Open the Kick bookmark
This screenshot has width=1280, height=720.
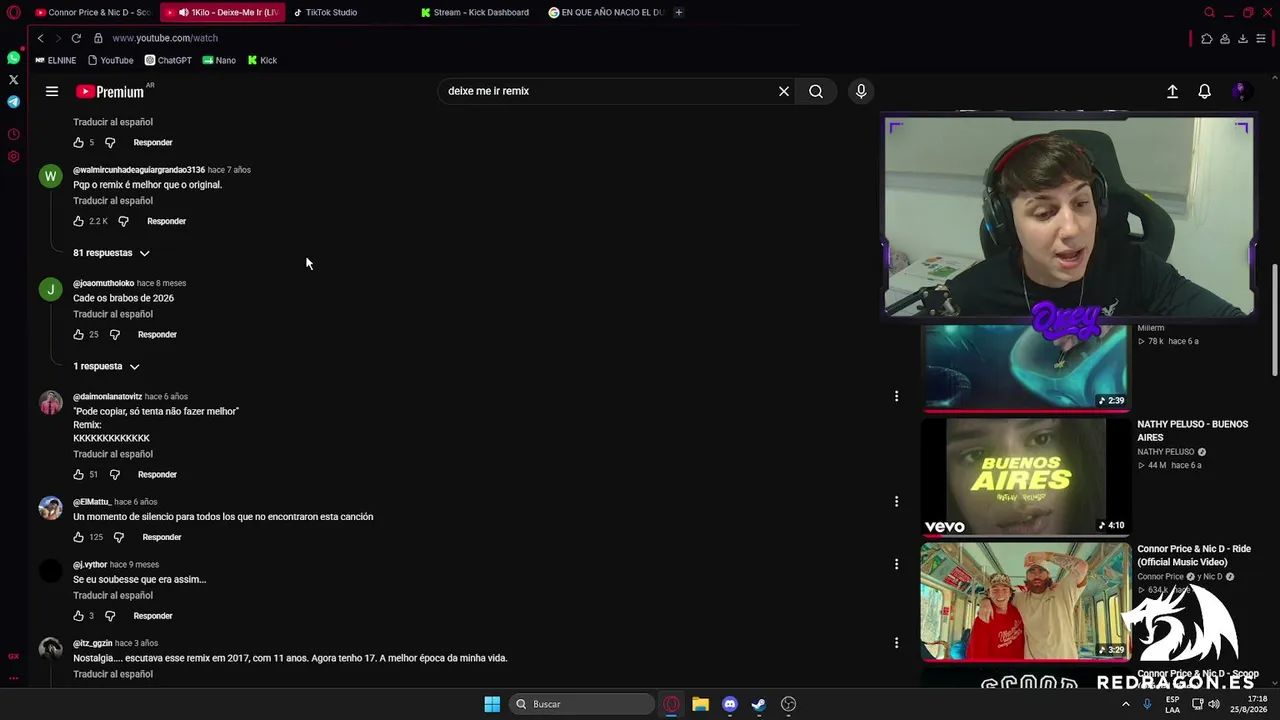pos(262,60)
